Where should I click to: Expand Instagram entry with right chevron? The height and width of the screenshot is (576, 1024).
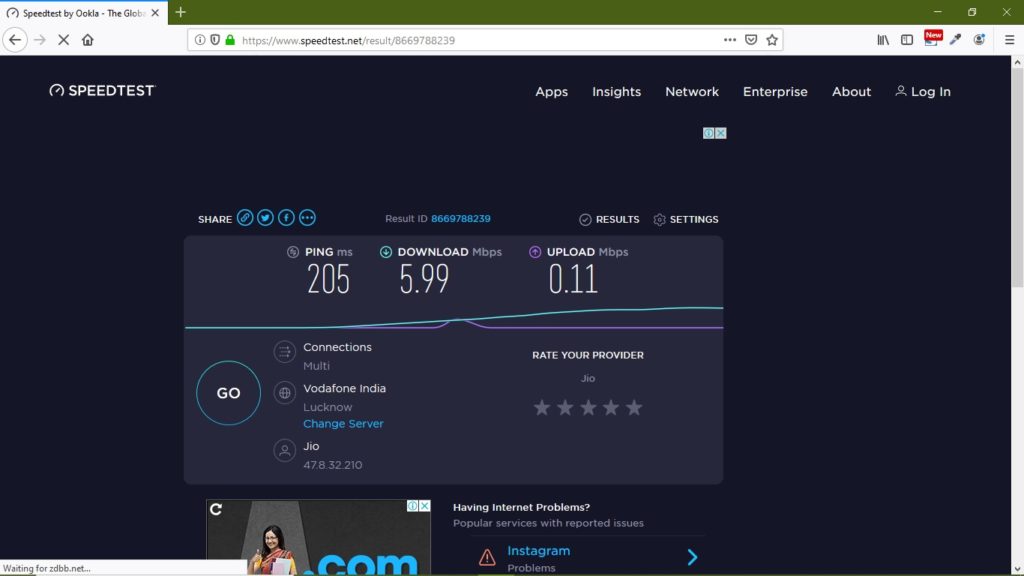click(x=692, y=557)
